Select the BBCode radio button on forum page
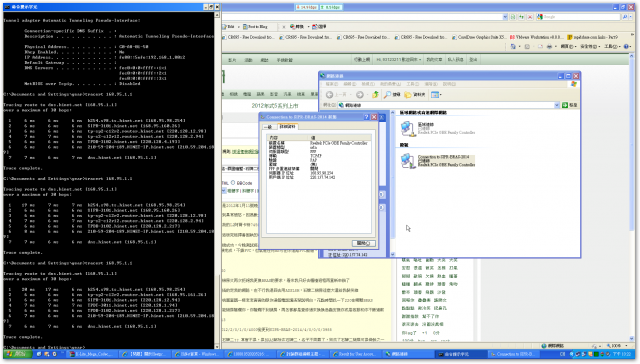640x364 pixels. 233,182
